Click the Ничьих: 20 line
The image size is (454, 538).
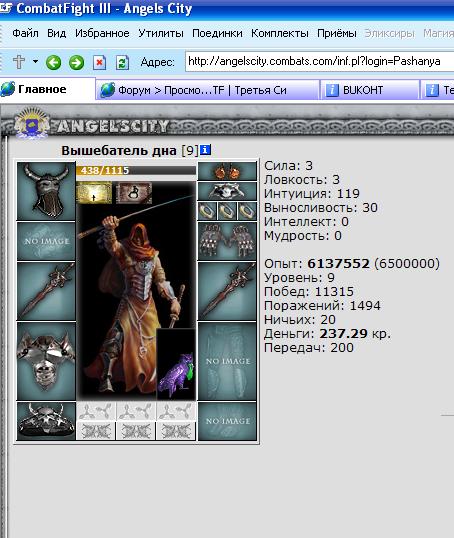300,320
